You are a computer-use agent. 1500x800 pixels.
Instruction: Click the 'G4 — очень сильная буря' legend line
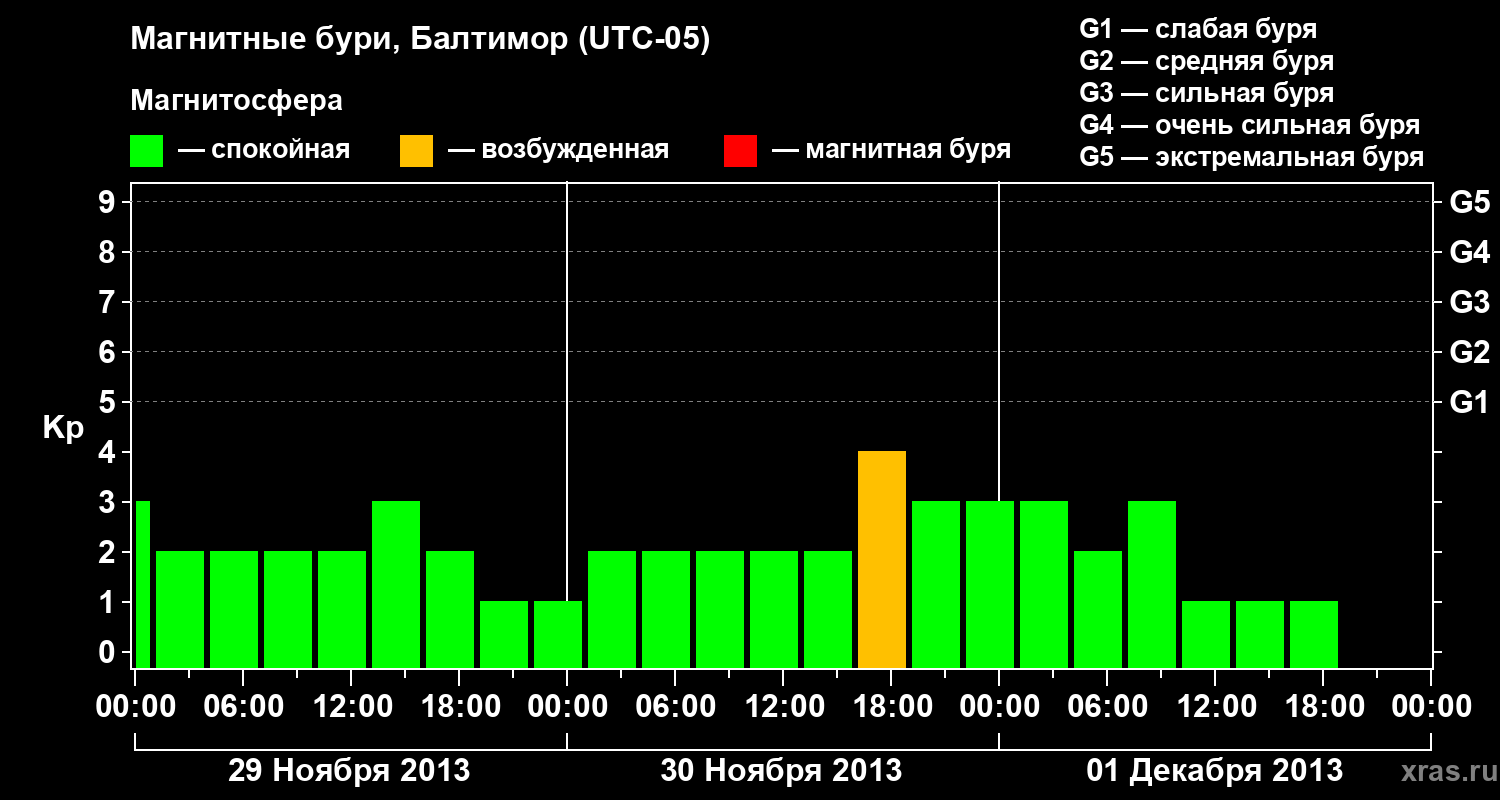click(1249, 125)
